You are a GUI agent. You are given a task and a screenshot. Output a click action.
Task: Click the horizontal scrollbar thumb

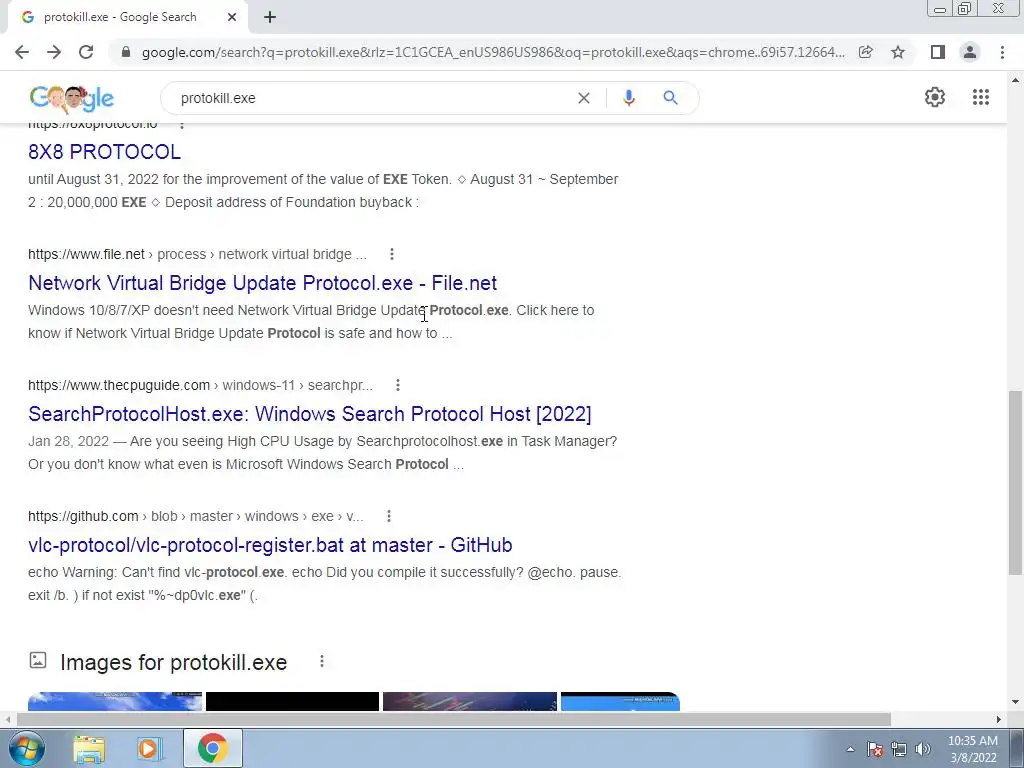click(453, 719)
